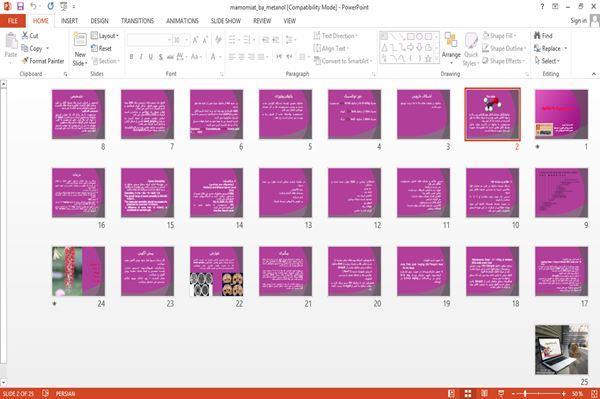Viewport: 600px width, 399px height.
Task: Click the Format Painter brush icon
Action: (25, 61)
